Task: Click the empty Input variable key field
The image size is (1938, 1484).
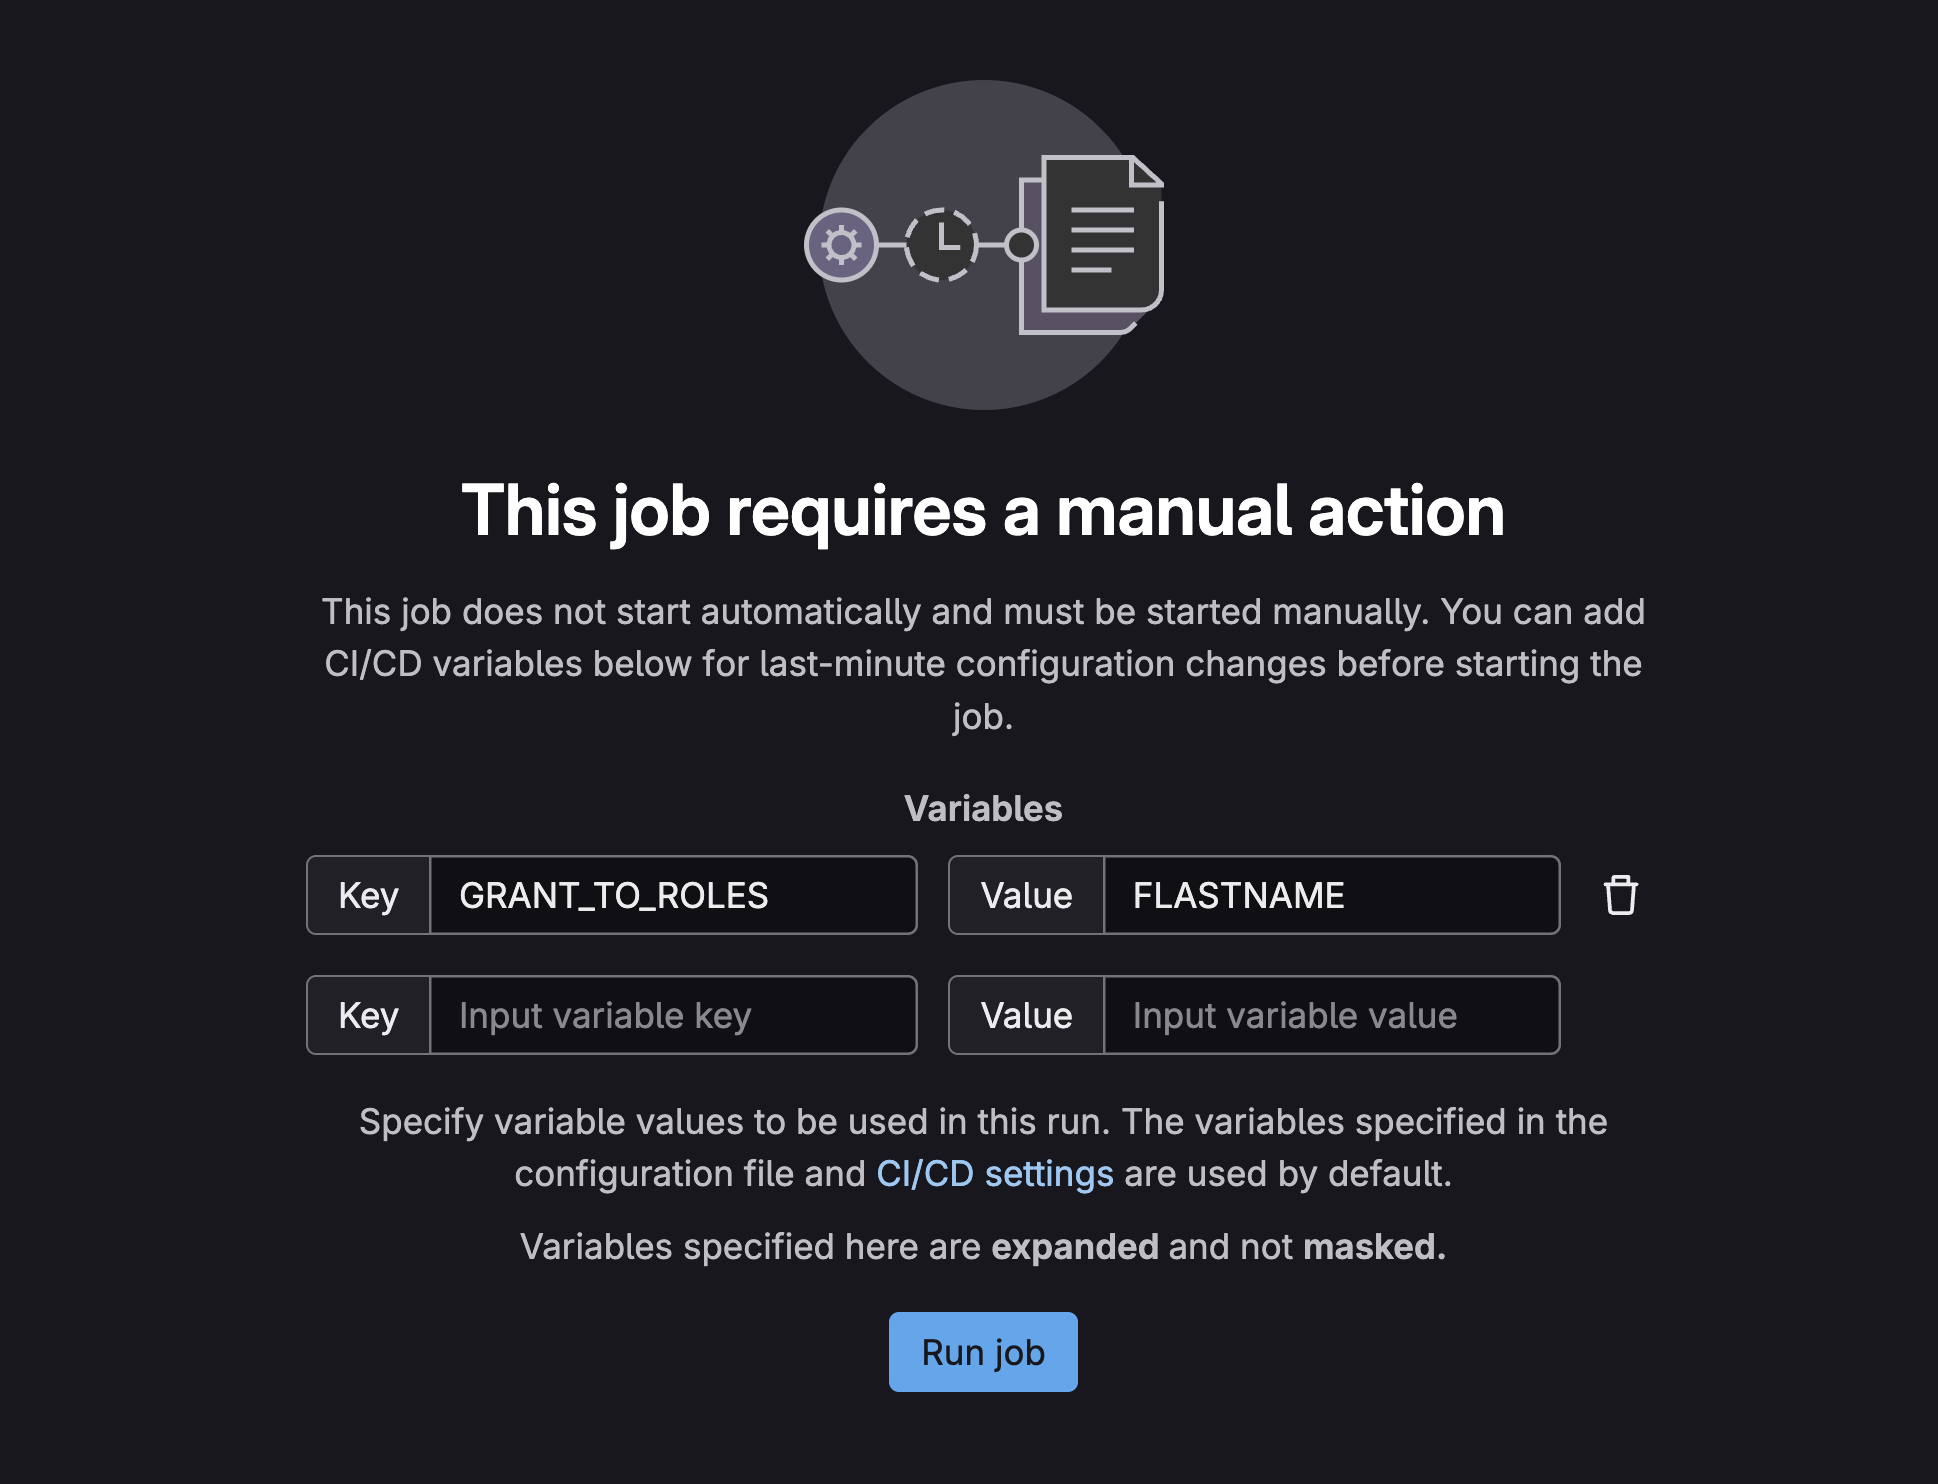Action: pos(673,1015)
